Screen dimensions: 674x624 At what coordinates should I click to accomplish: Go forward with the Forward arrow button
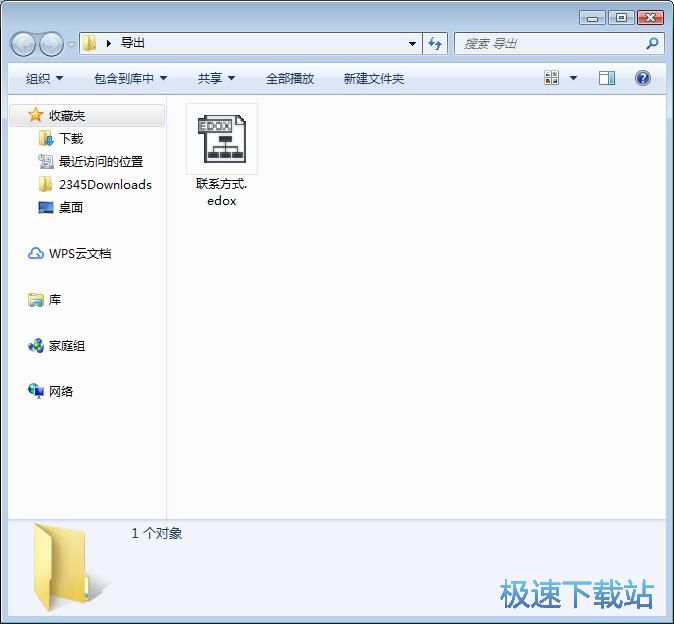point(51,44)
